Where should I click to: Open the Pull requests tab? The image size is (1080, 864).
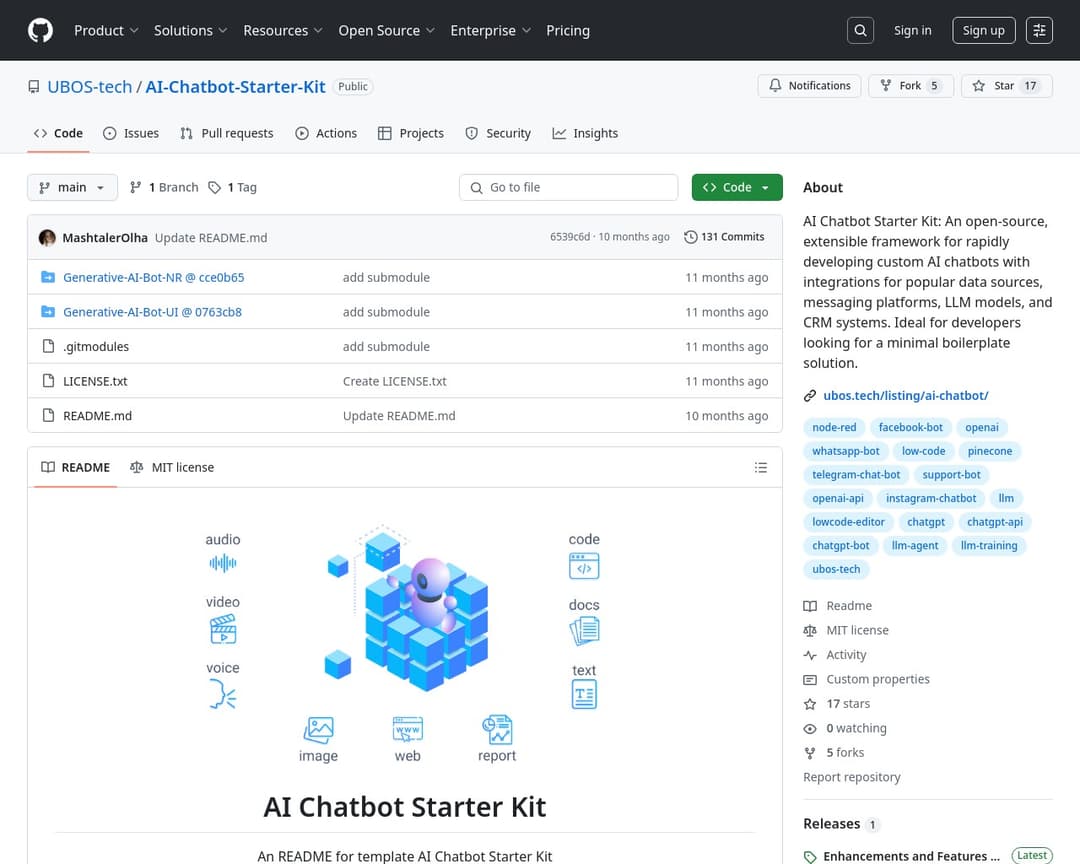[227, 134]
